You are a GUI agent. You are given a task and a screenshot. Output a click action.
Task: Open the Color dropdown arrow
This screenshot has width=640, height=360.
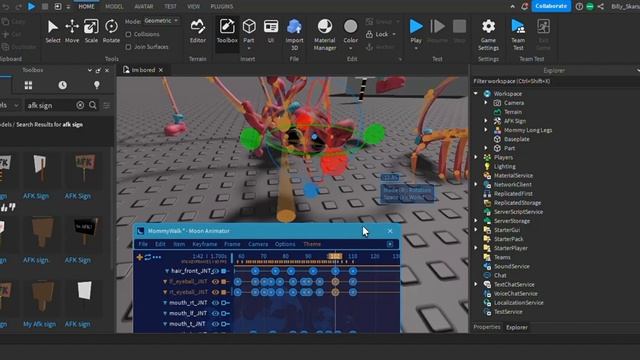tap(351, 48)
